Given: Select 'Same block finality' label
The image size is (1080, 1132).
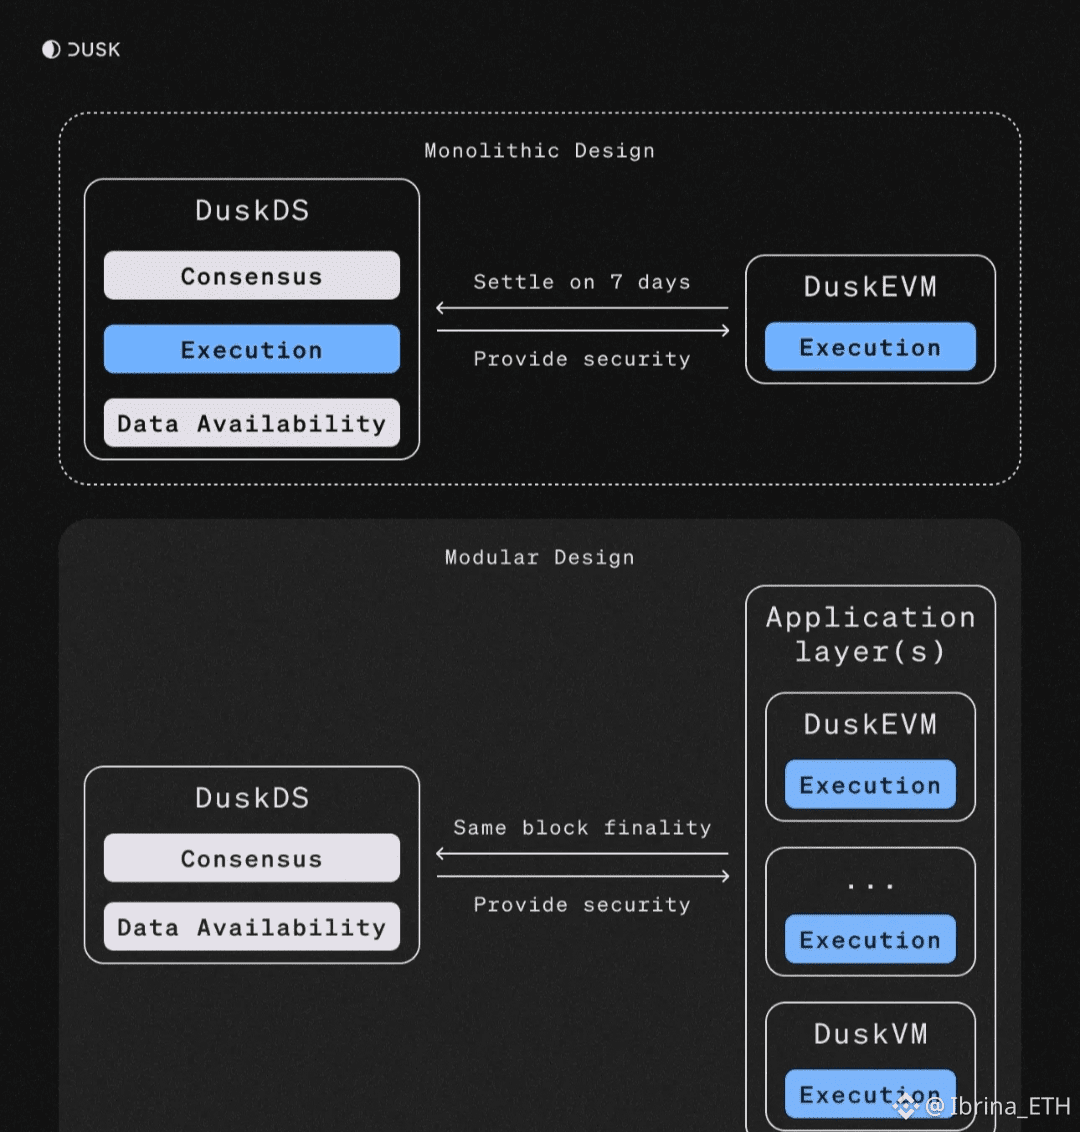Looking at the screenshot, I should click(x=582, y=827).
